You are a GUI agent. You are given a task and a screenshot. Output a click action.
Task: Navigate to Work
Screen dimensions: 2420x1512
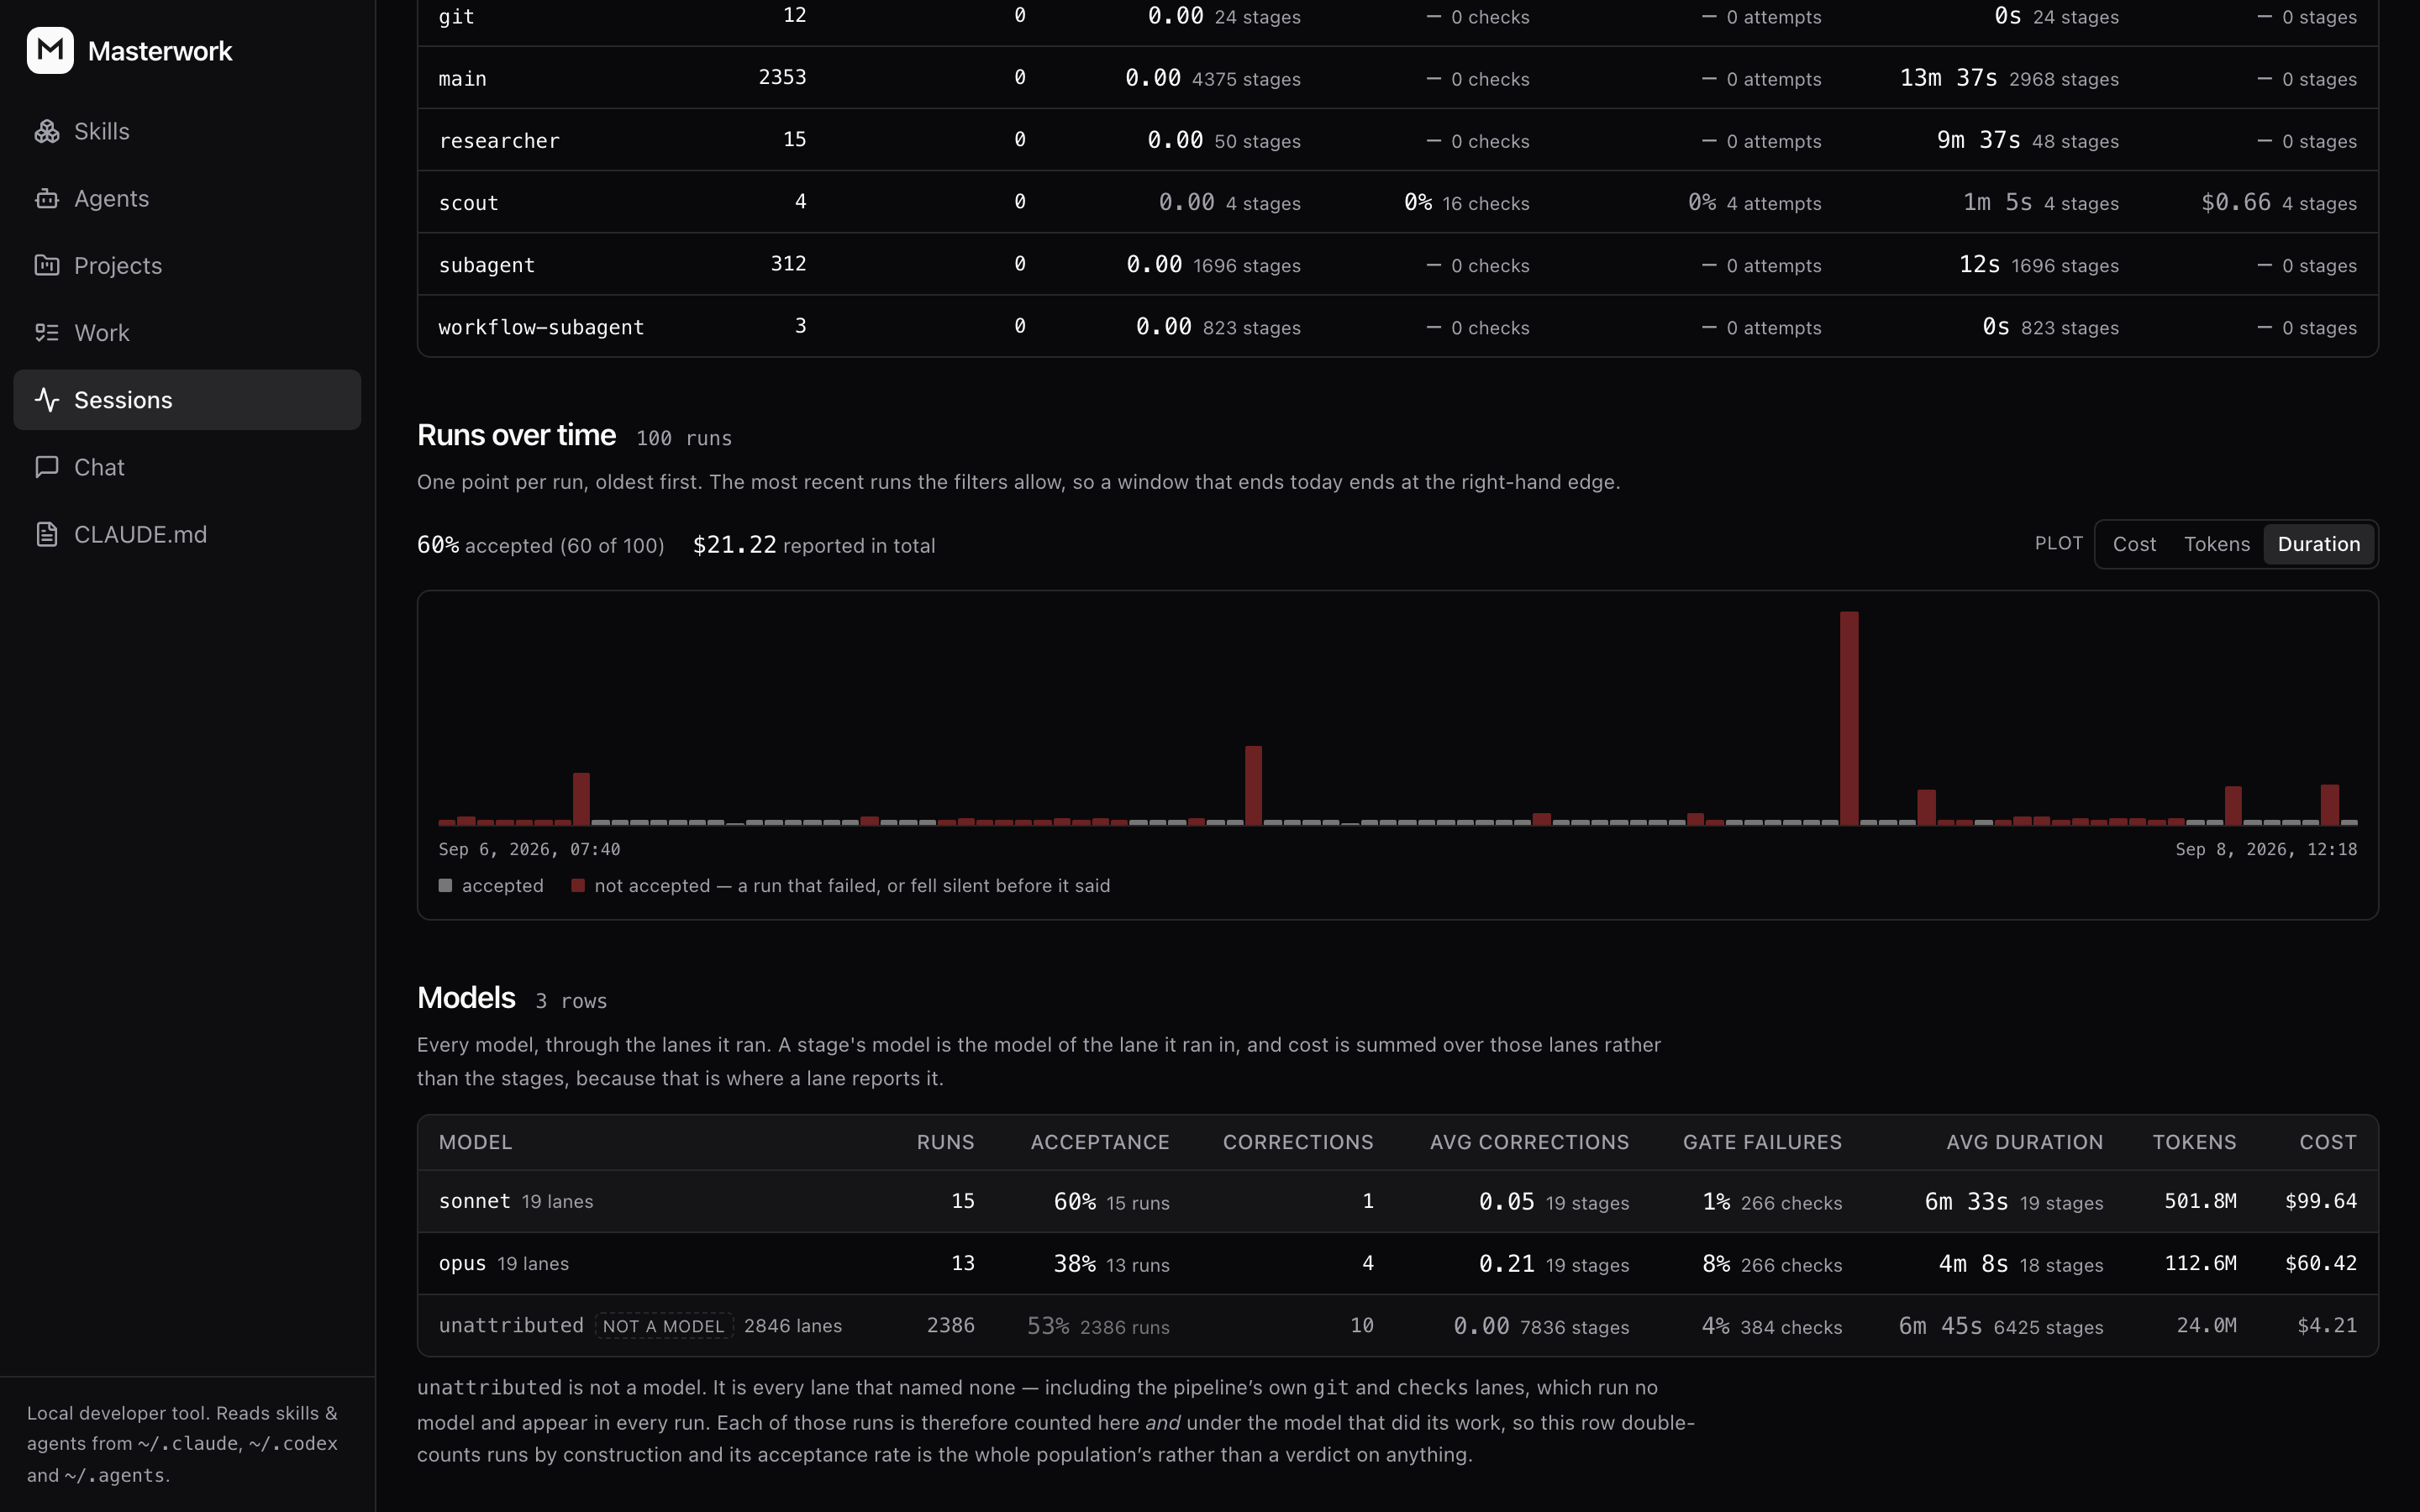click(187, 332)
